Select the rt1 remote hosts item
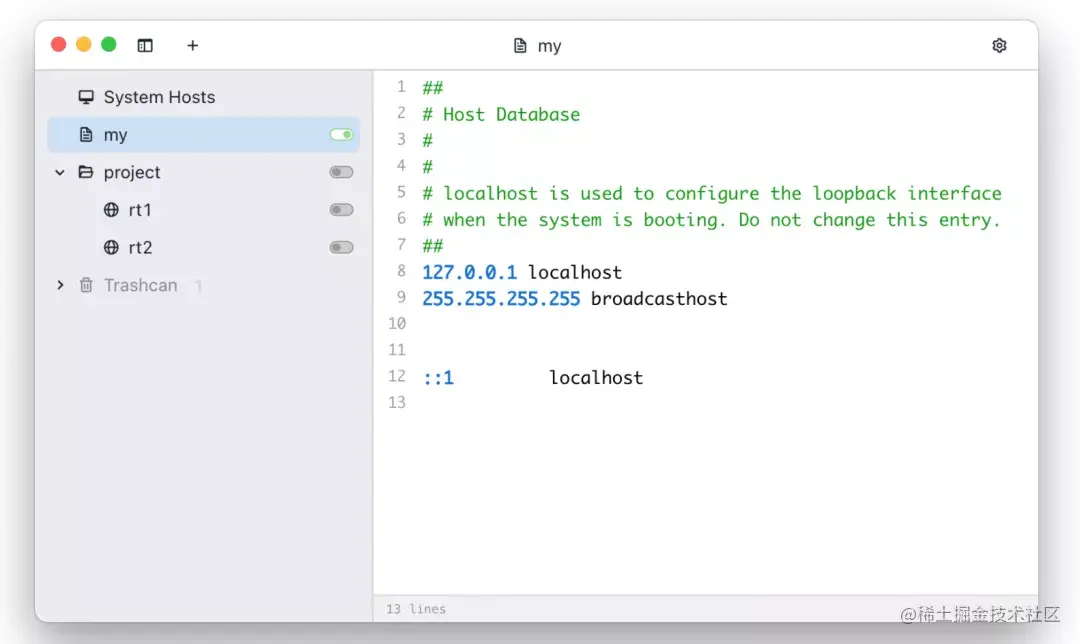Viewport: 1080px width, 644px height. coord(204,209)
